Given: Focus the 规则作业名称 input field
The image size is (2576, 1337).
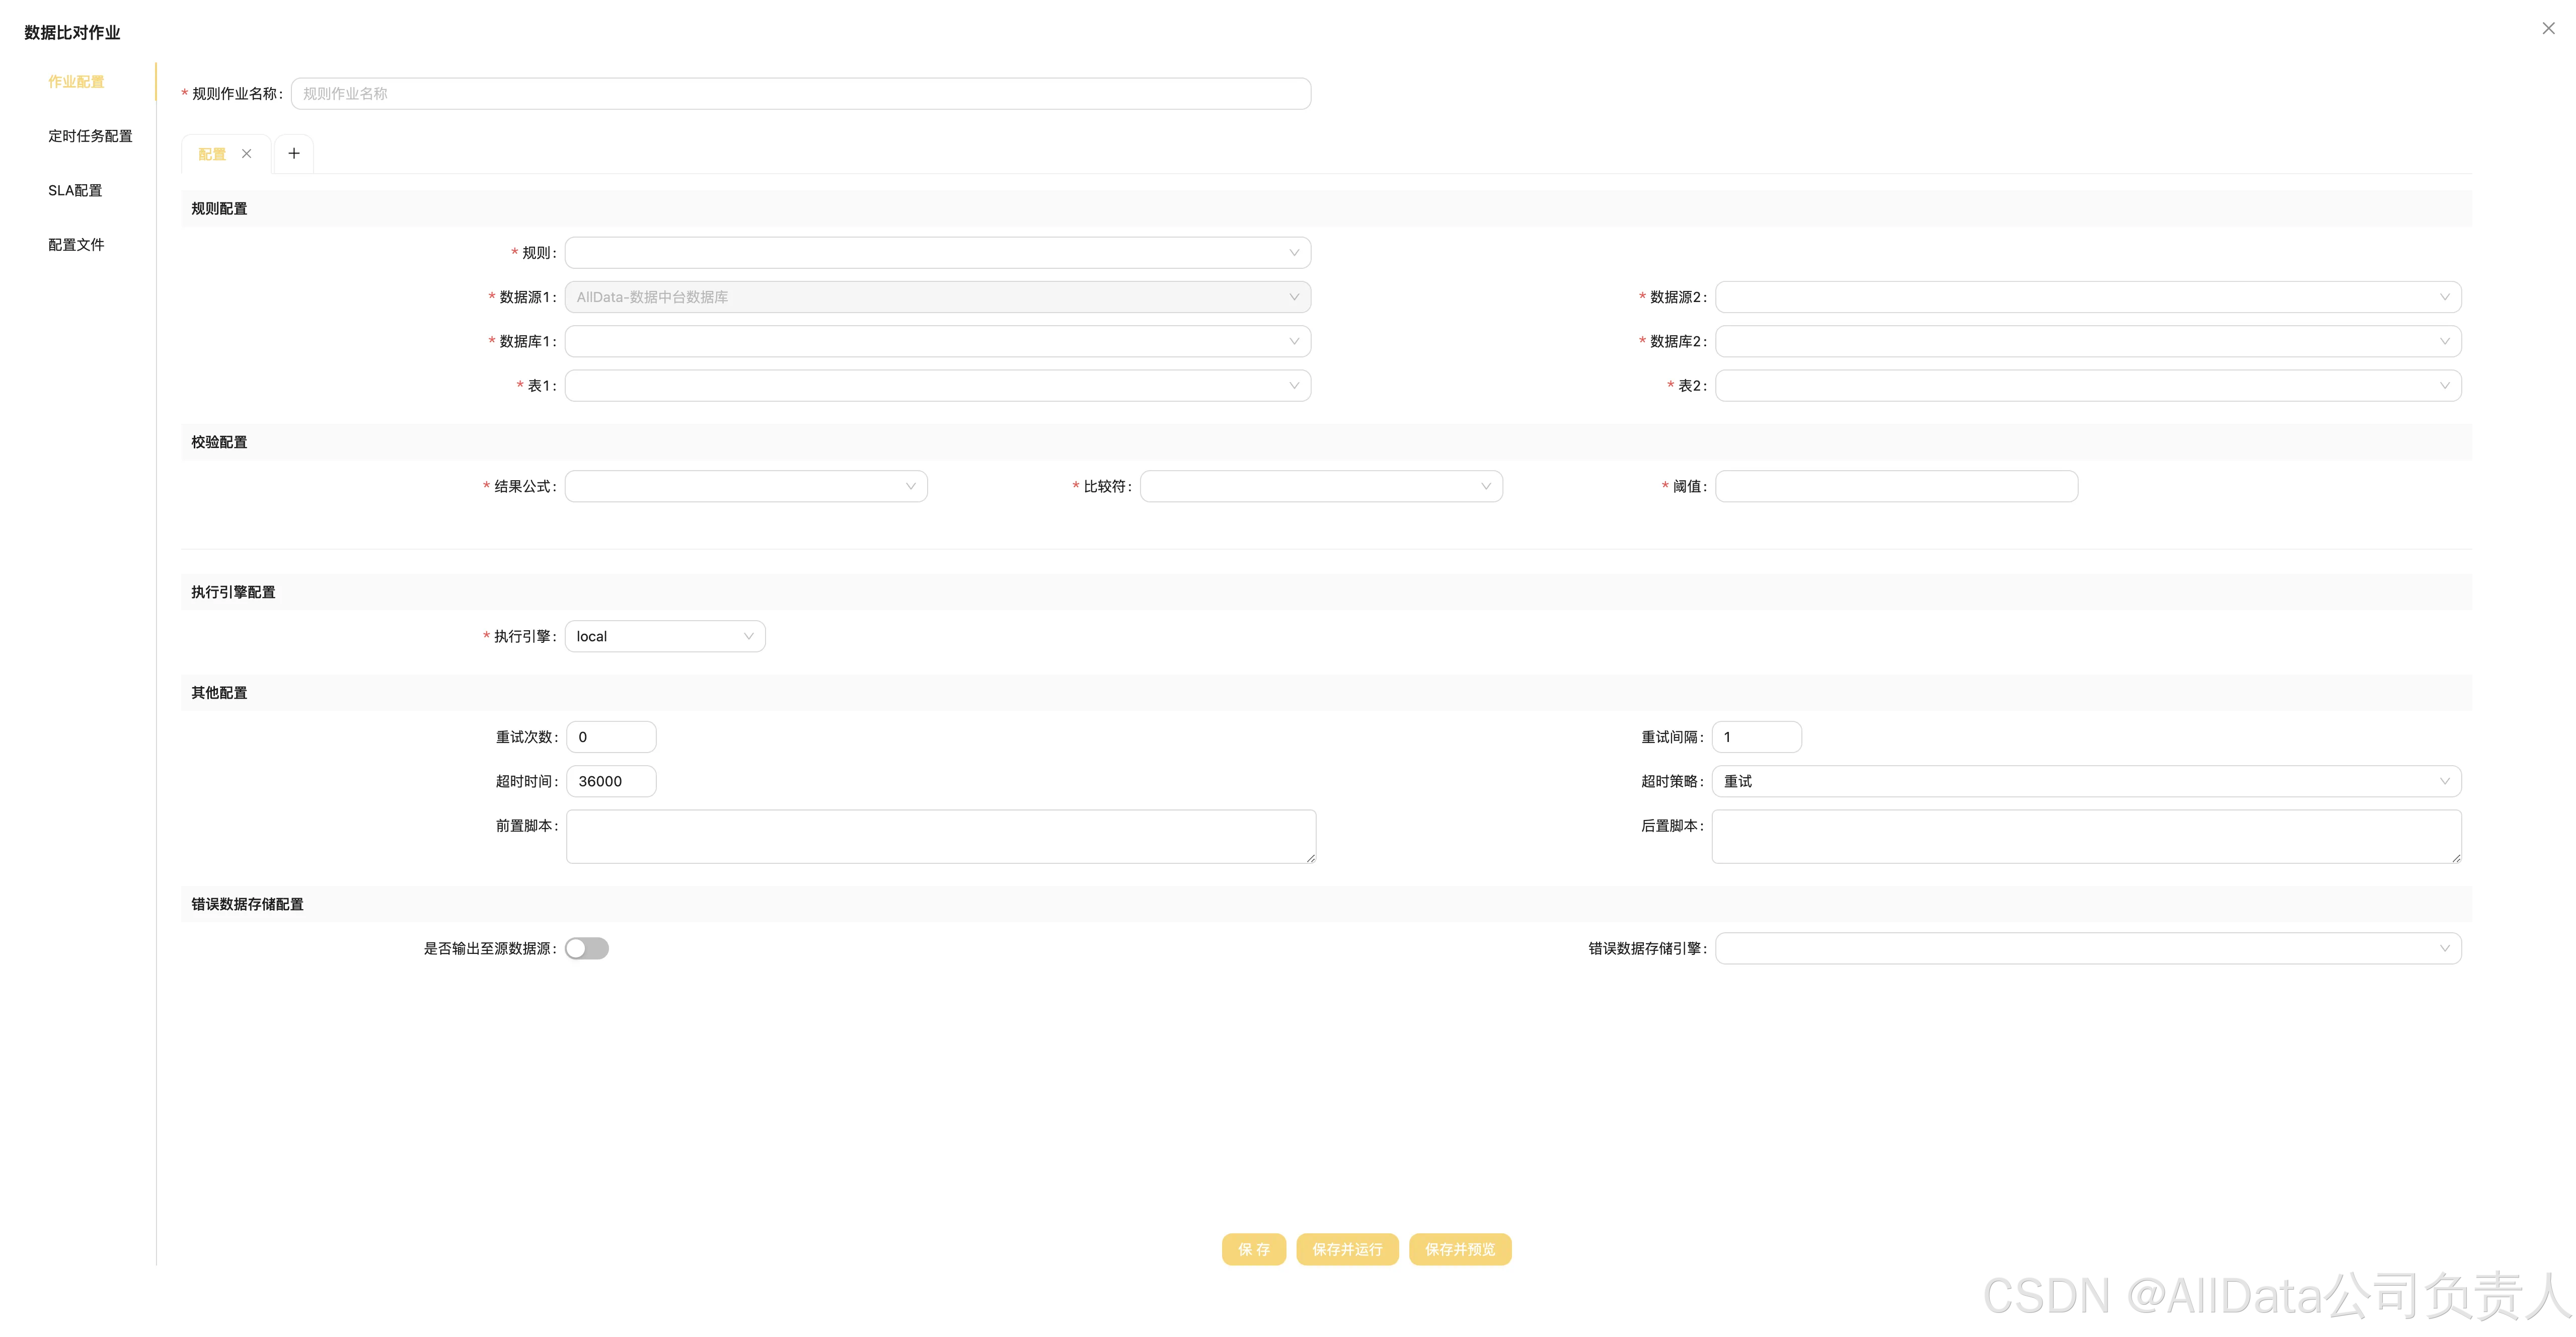Looking at the screenshot, I should tap(800, 94).
